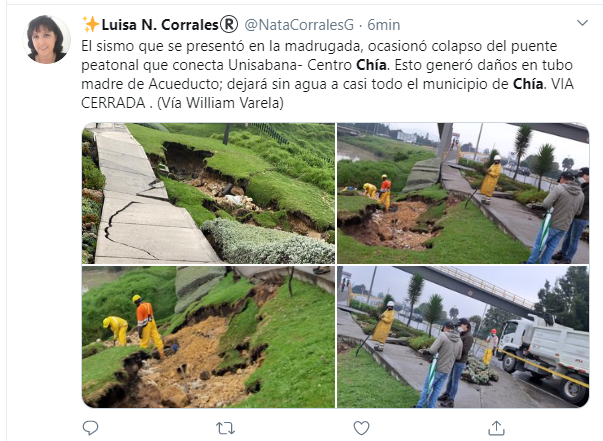
Task: Click the CERRADA text in the tweet
Action: 113,103
